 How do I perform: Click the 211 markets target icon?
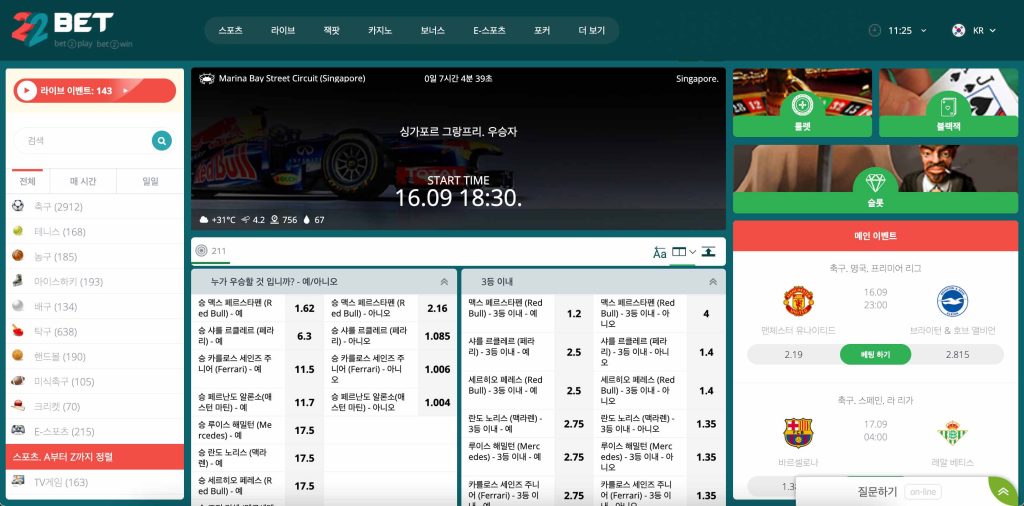[x=201, y=251]
